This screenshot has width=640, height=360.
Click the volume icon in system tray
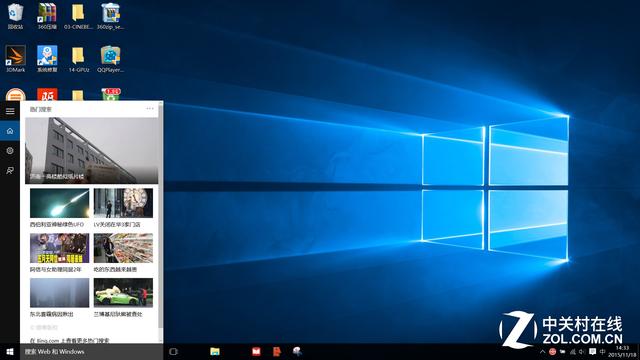[x=582, y=352]
